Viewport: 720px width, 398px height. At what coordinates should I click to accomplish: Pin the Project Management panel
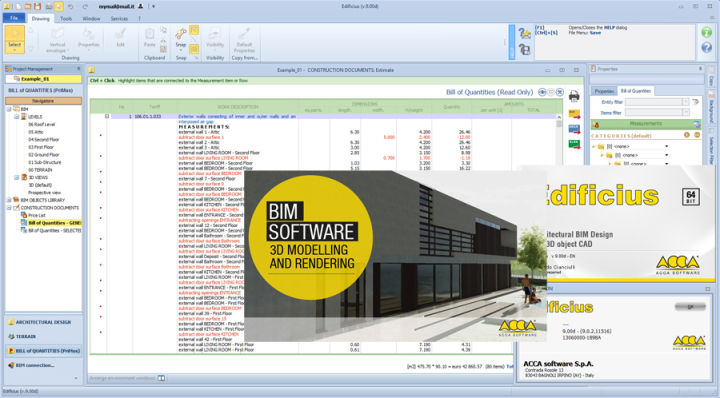click(x=79, y=69)
